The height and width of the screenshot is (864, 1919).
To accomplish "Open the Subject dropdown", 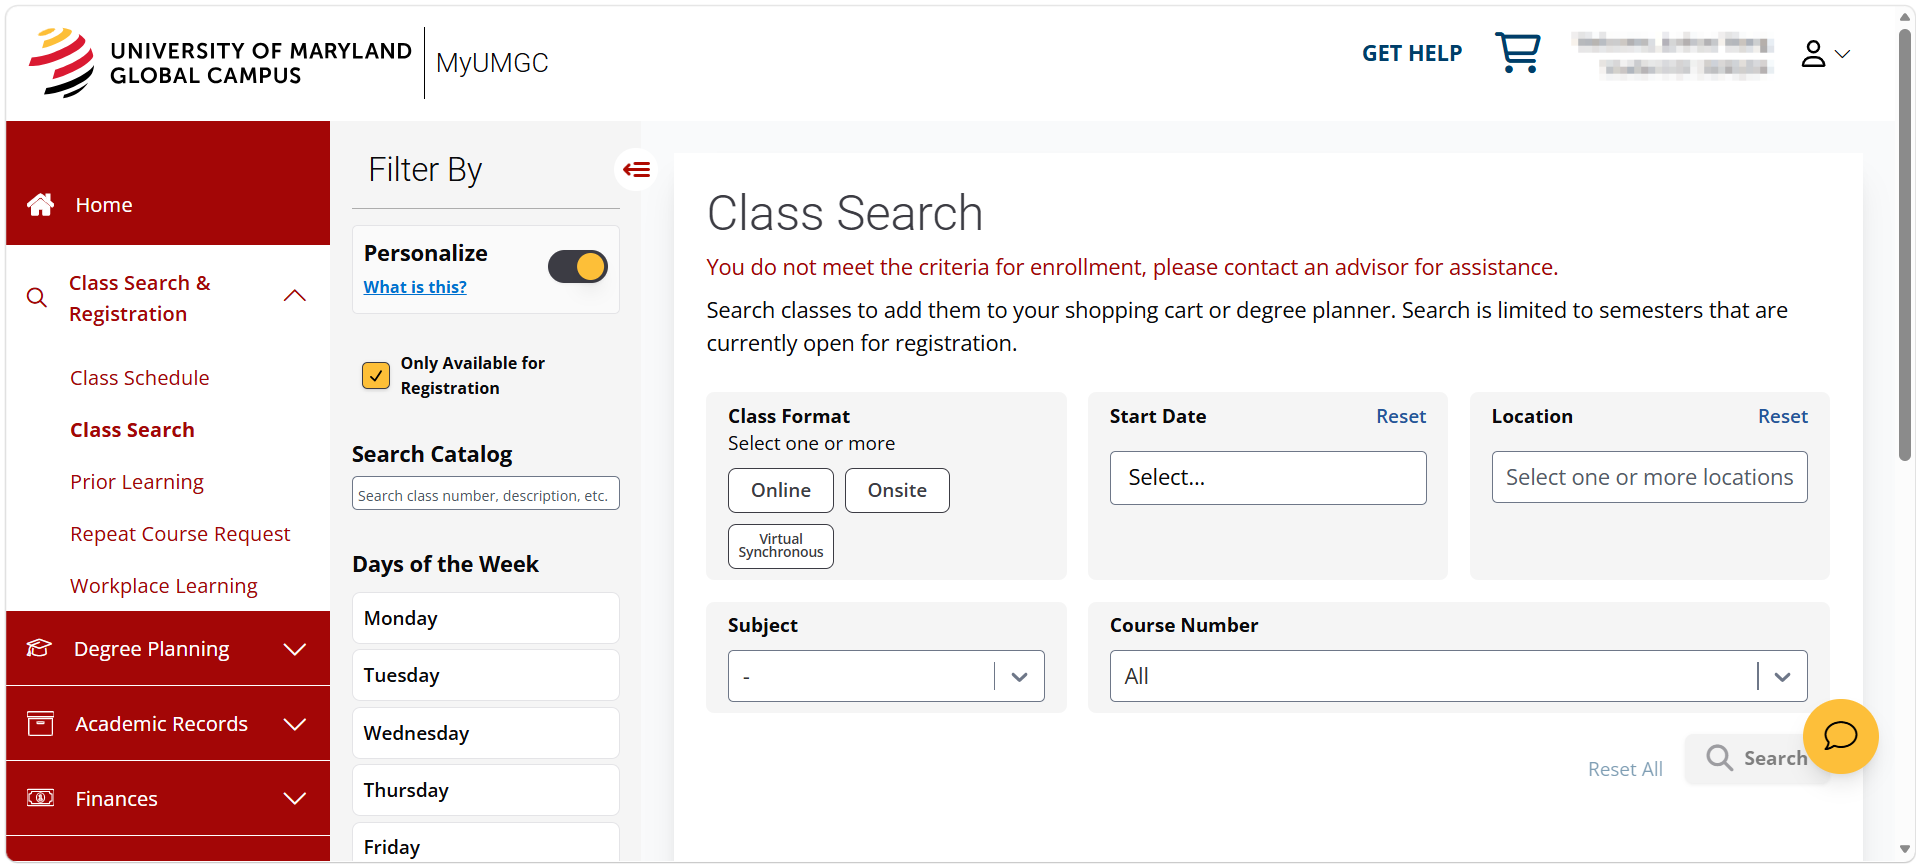I will [x=886, y=676].
